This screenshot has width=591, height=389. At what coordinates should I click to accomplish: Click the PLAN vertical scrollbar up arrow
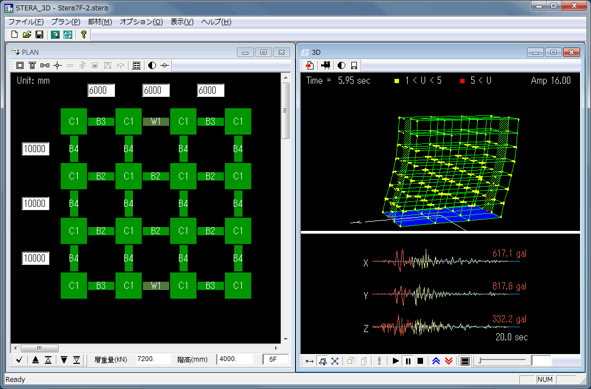pos(285,78)
